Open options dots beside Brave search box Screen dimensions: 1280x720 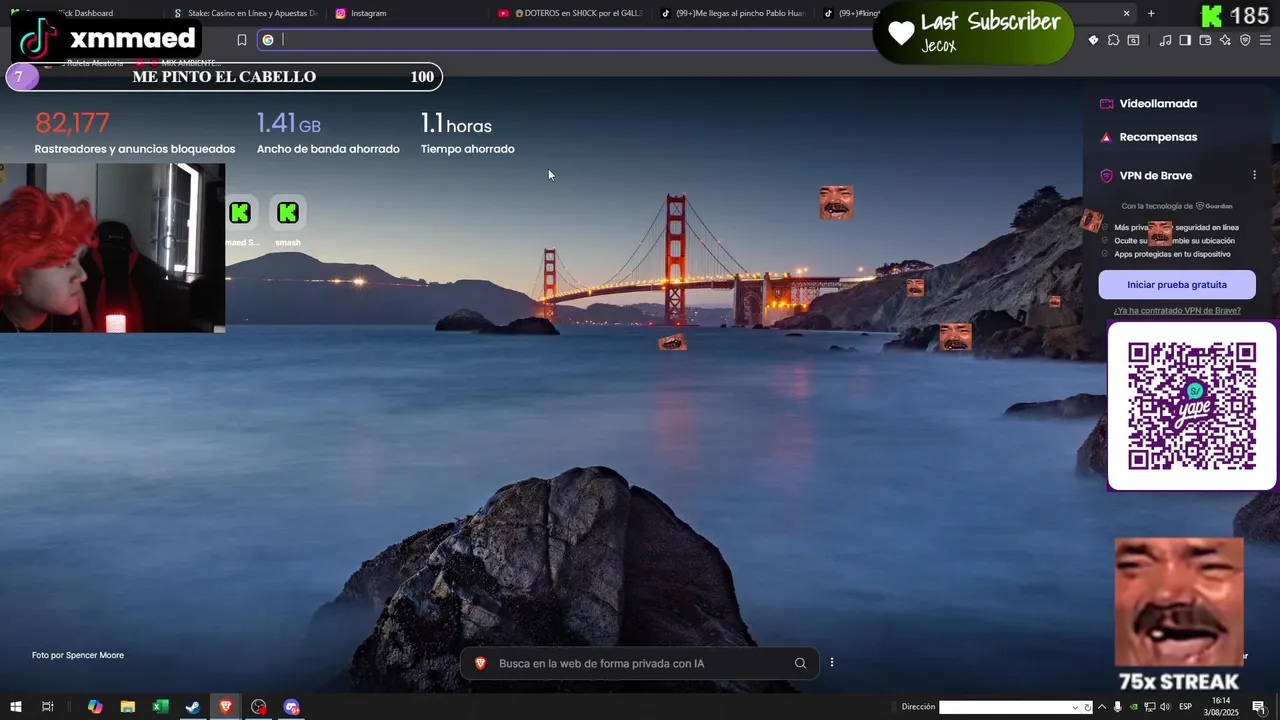click(x=831, y=663)
